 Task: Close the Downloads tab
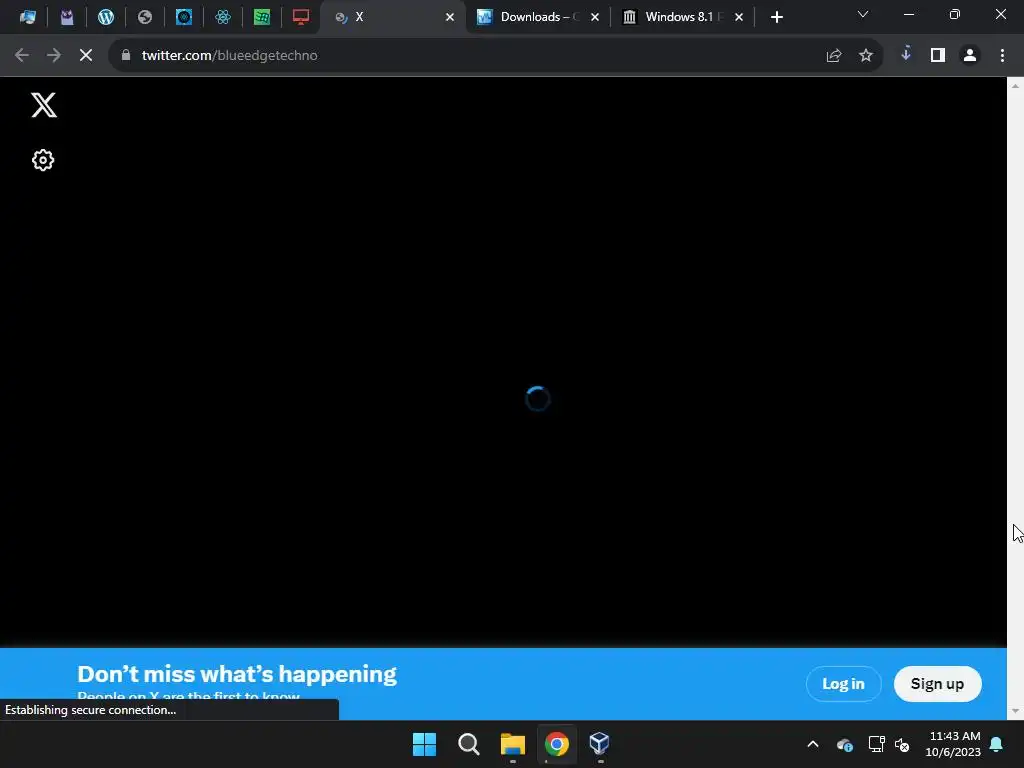pyautogui.click(x=594, y=18)
